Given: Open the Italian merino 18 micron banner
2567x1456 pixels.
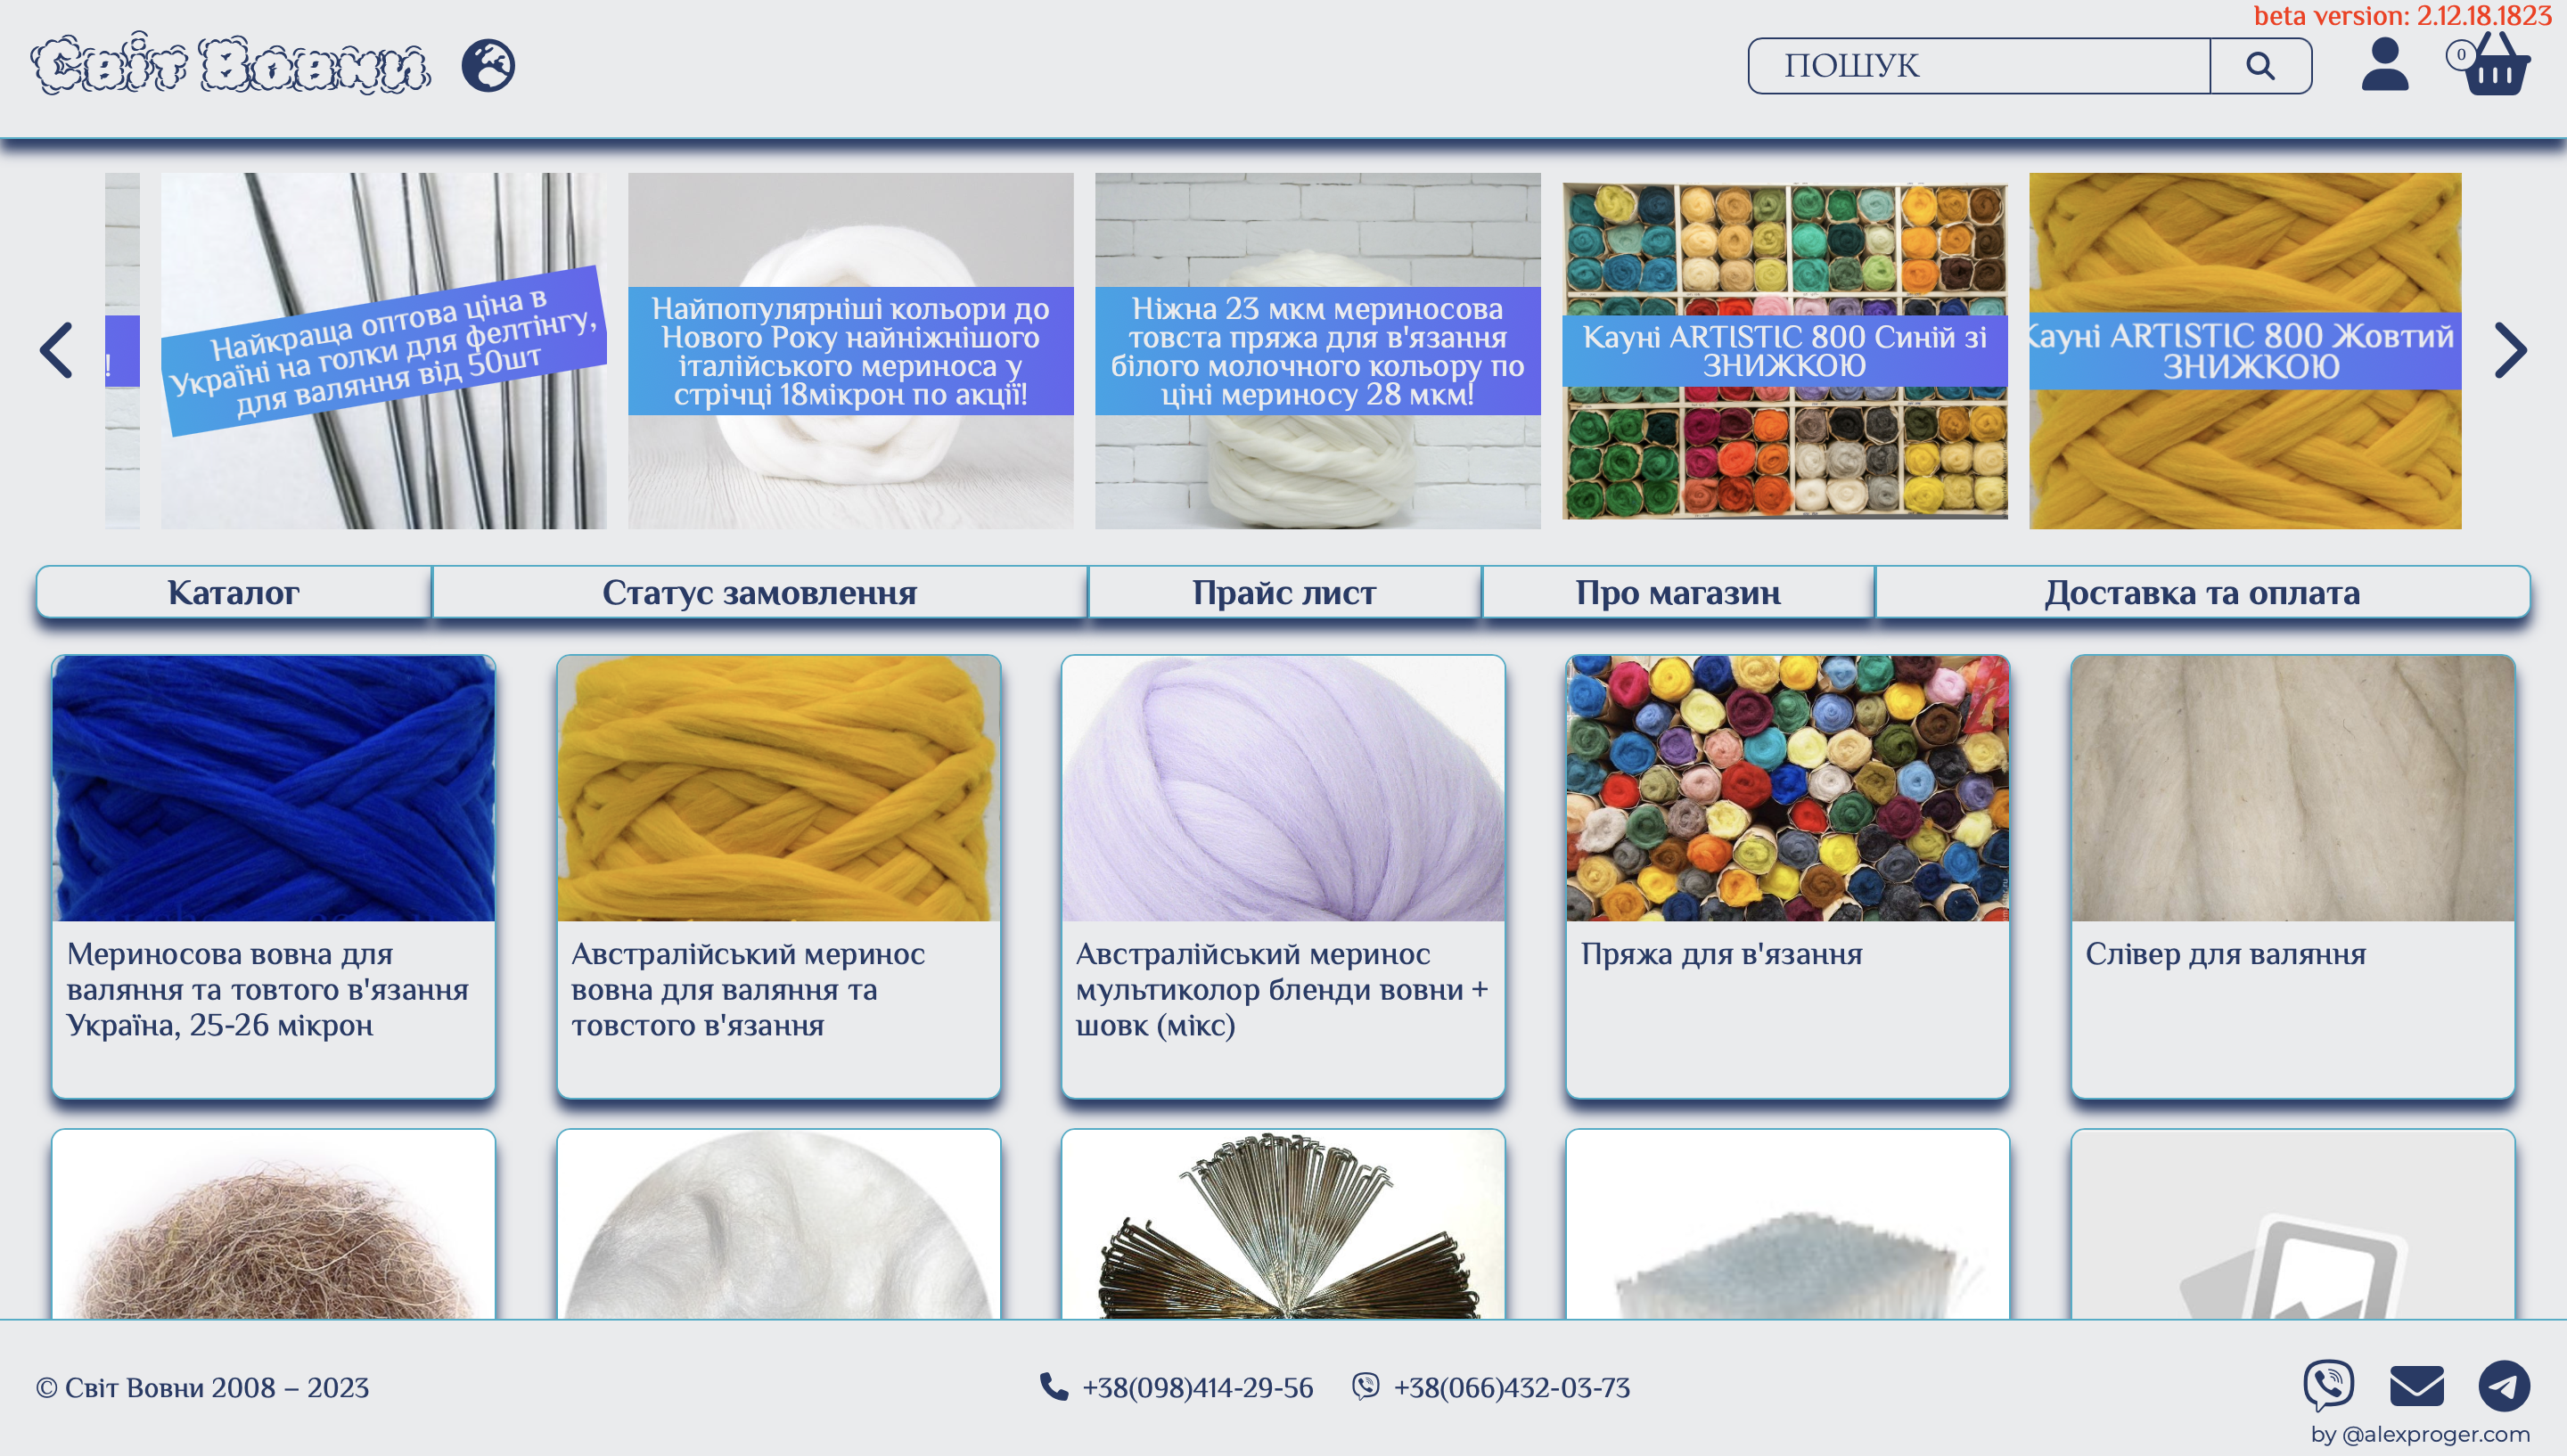Looking at the screenshot, I should point(851,351).
